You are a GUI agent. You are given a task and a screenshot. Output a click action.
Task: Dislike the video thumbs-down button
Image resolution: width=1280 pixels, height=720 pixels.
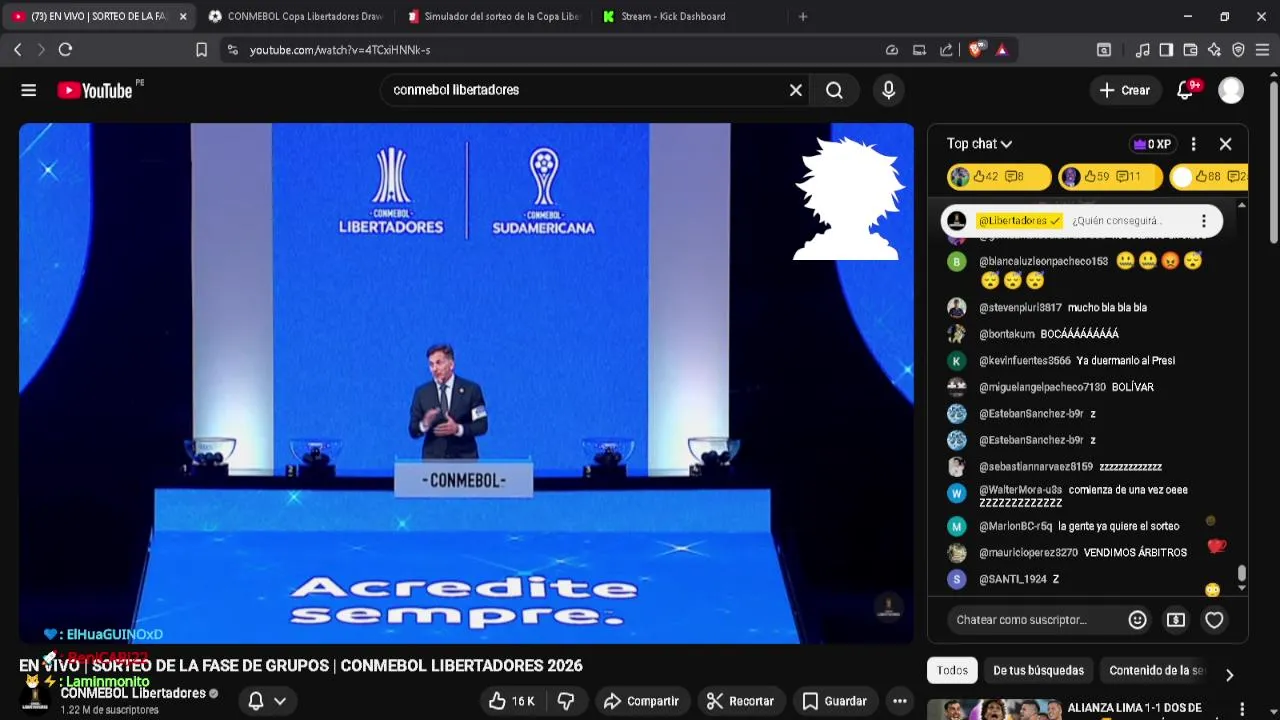point(566,701)
